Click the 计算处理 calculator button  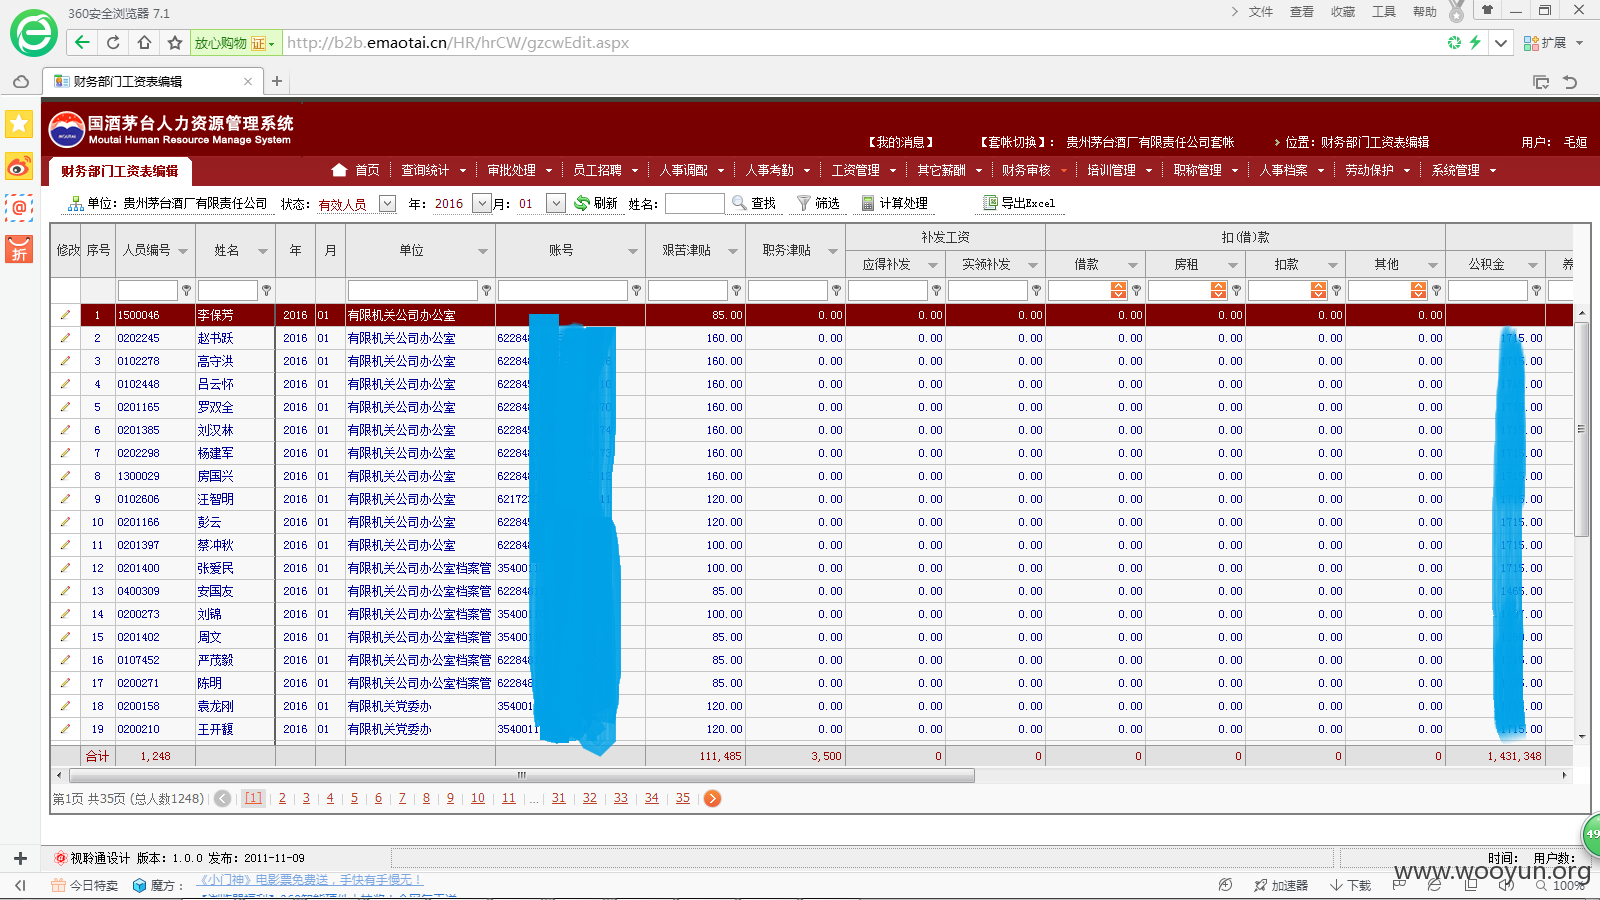894,203
